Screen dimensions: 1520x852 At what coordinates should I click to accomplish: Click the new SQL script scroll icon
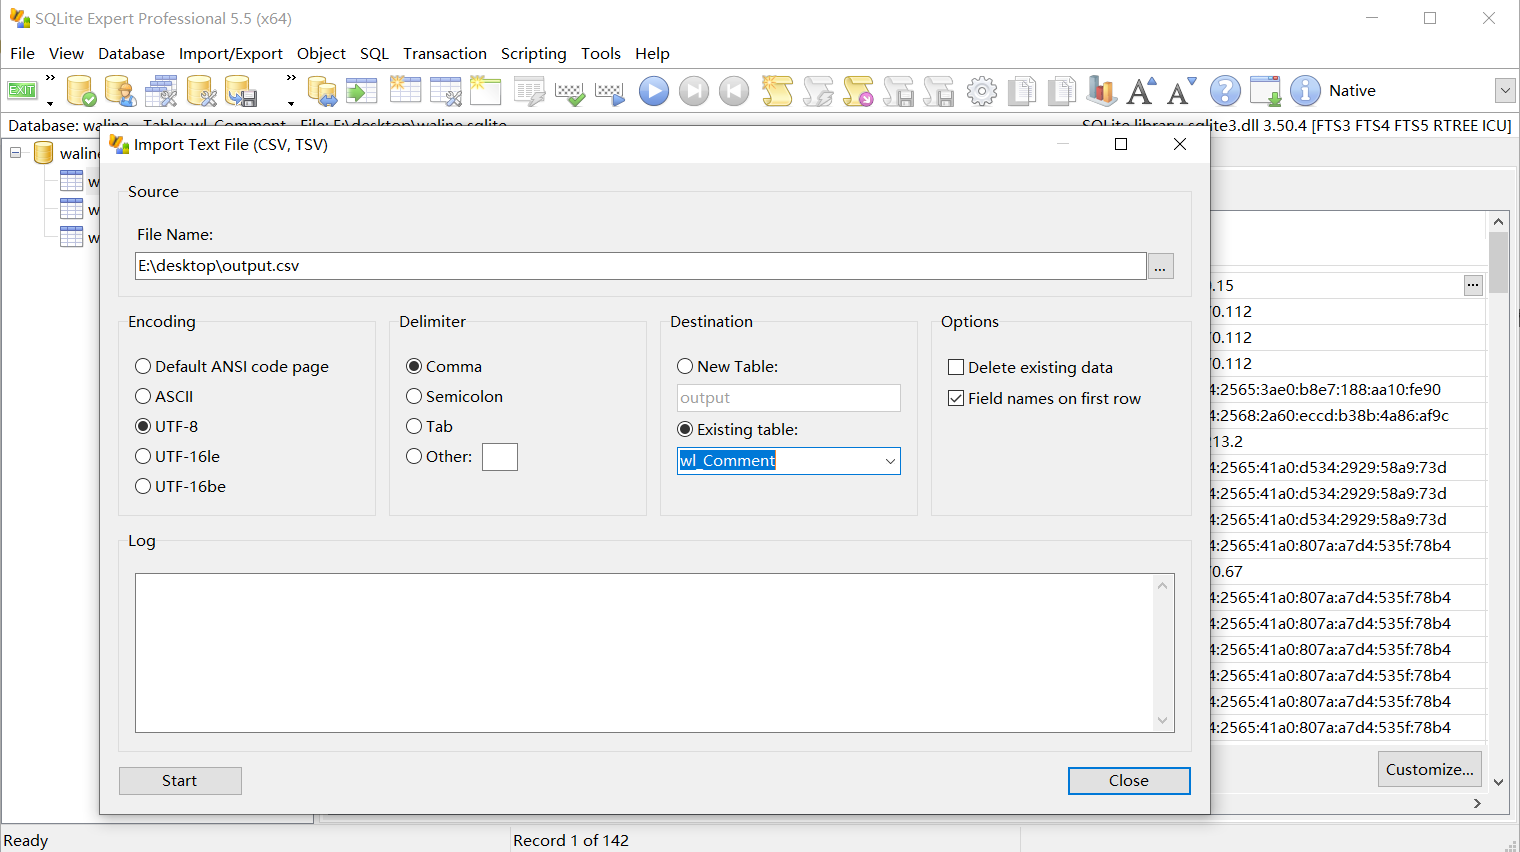coord(777,91)
